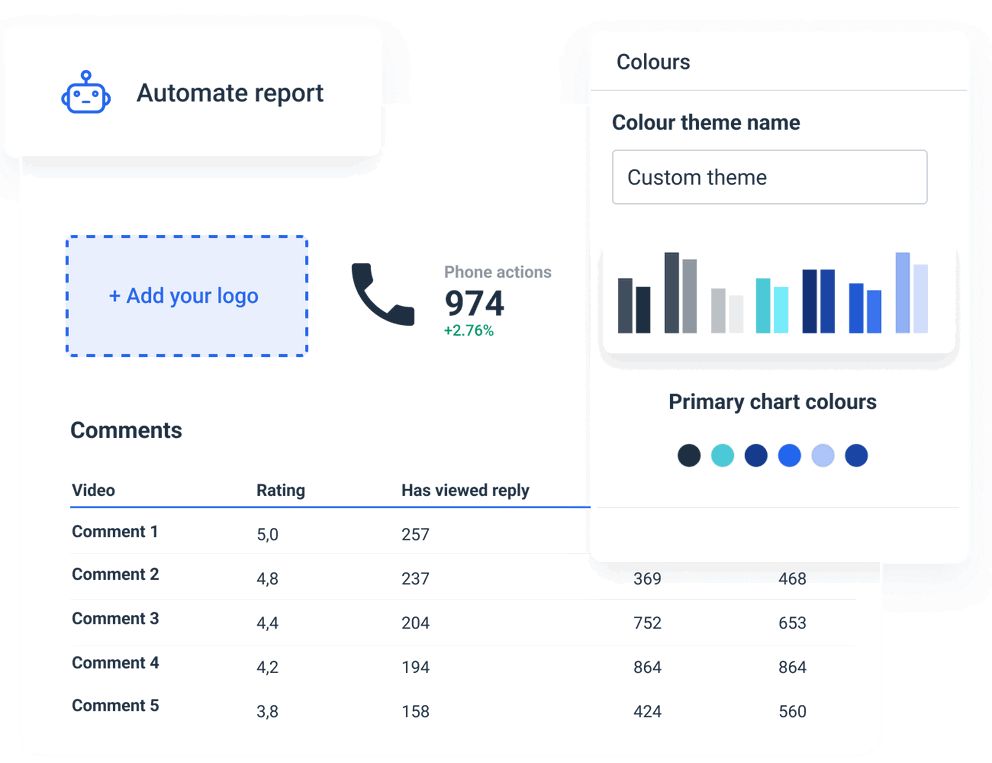
Task: Click the Comments table heading
Action: coord(126,430)
